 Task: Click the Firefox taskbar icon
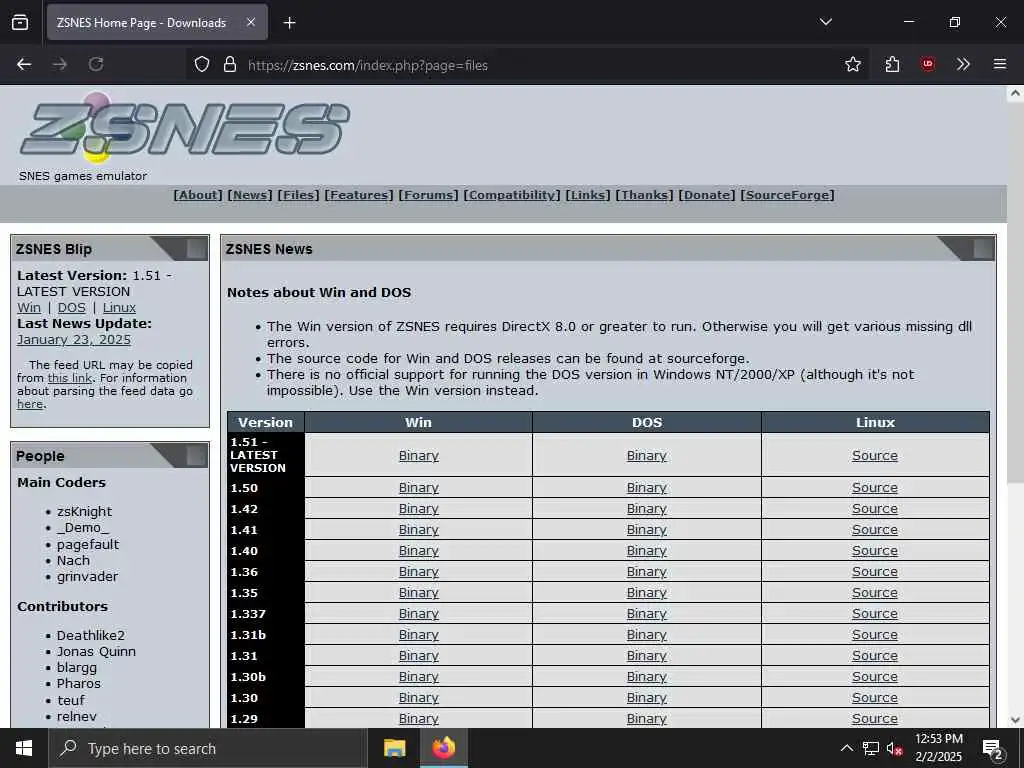coord(443,748)
